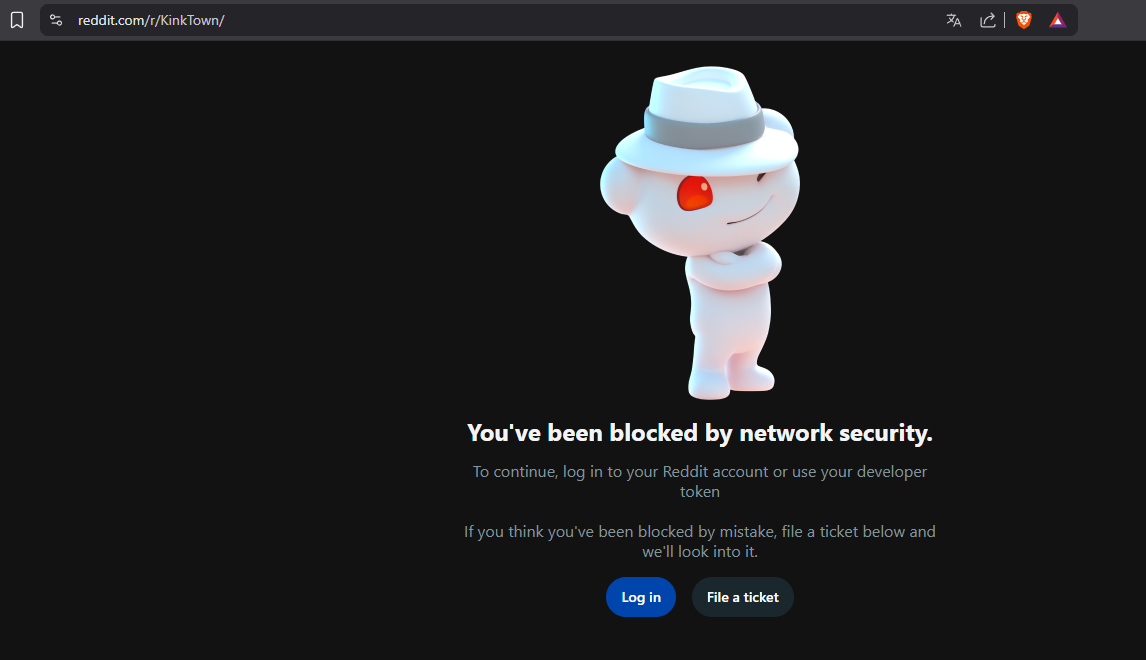Click the "blocked by mistake" paragraph

[x=699, y=531]
